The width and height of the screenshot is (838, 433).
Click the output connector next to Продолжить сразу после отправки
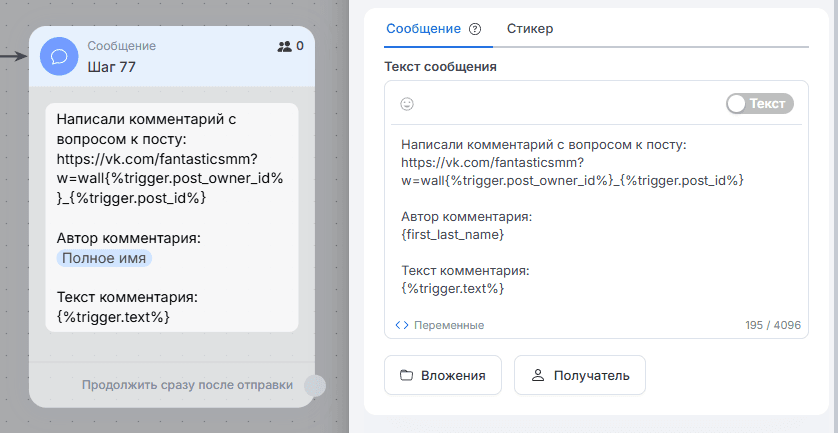coord(315,385)
